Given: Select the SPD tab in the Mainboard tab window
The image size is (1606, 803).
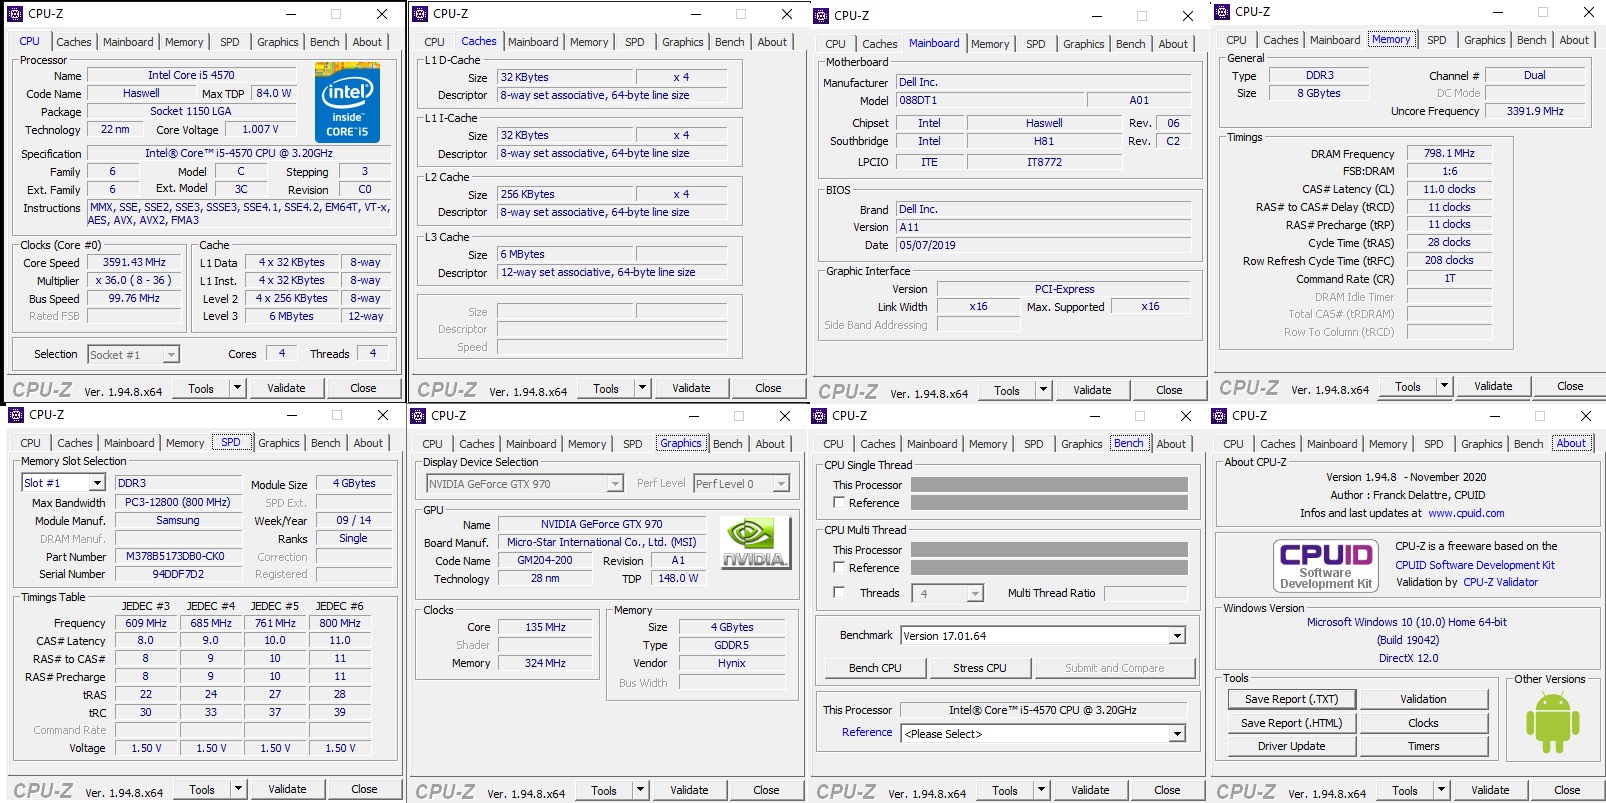Looking at the screenshot, I should point(1036,44).
